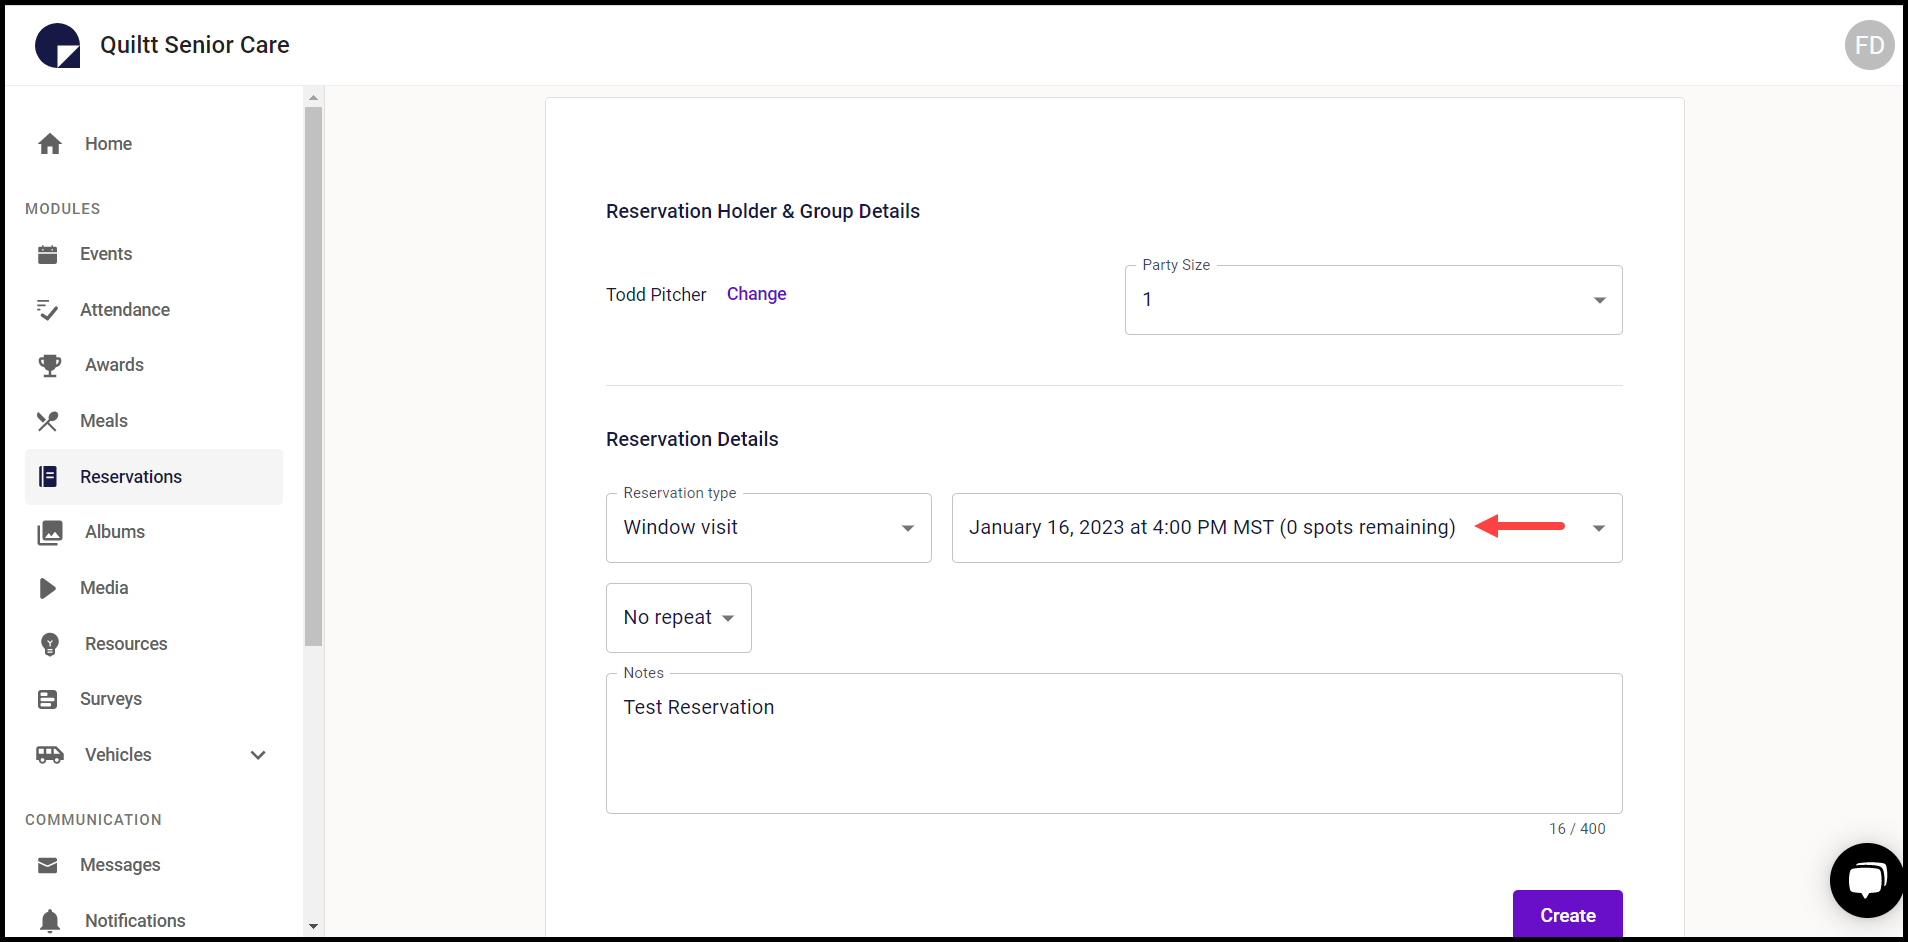Open the Surveys module
The image size is (1908, 942).
pyautogui.click(x=154, y=699)
